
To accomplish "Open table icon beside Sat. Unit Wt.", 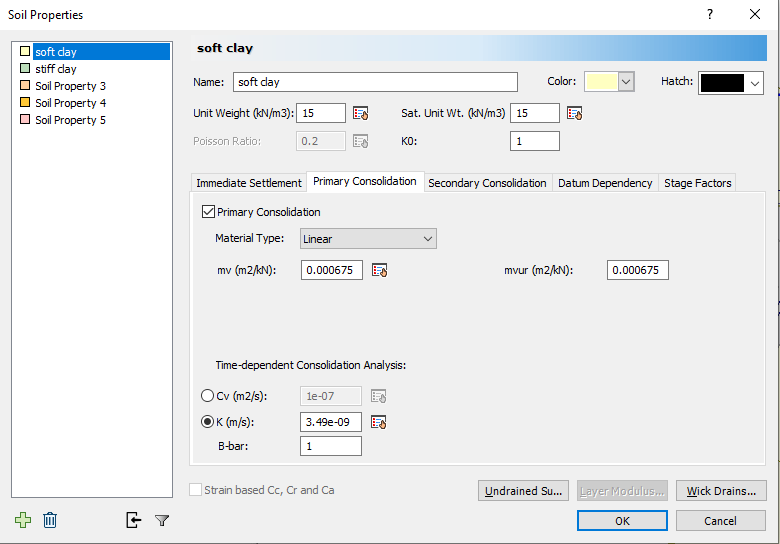I will pyautogui.click(x=575, y=113).
